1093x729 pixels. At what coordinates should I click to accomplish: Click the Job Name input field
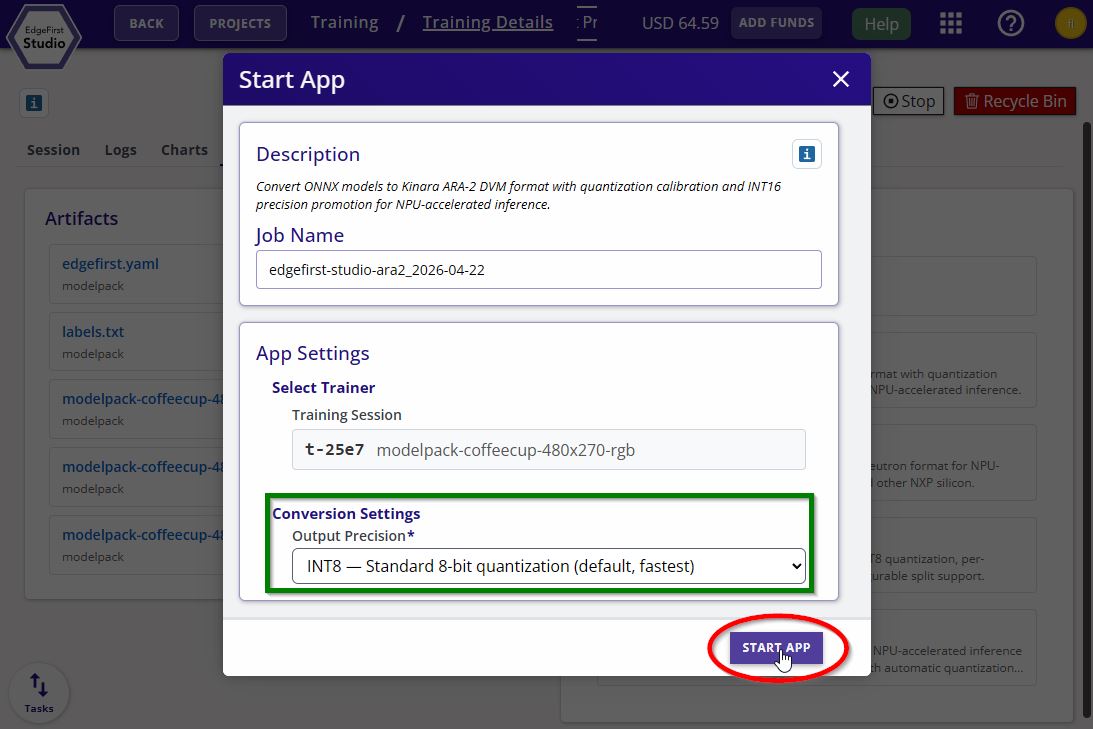pos(538,270)
